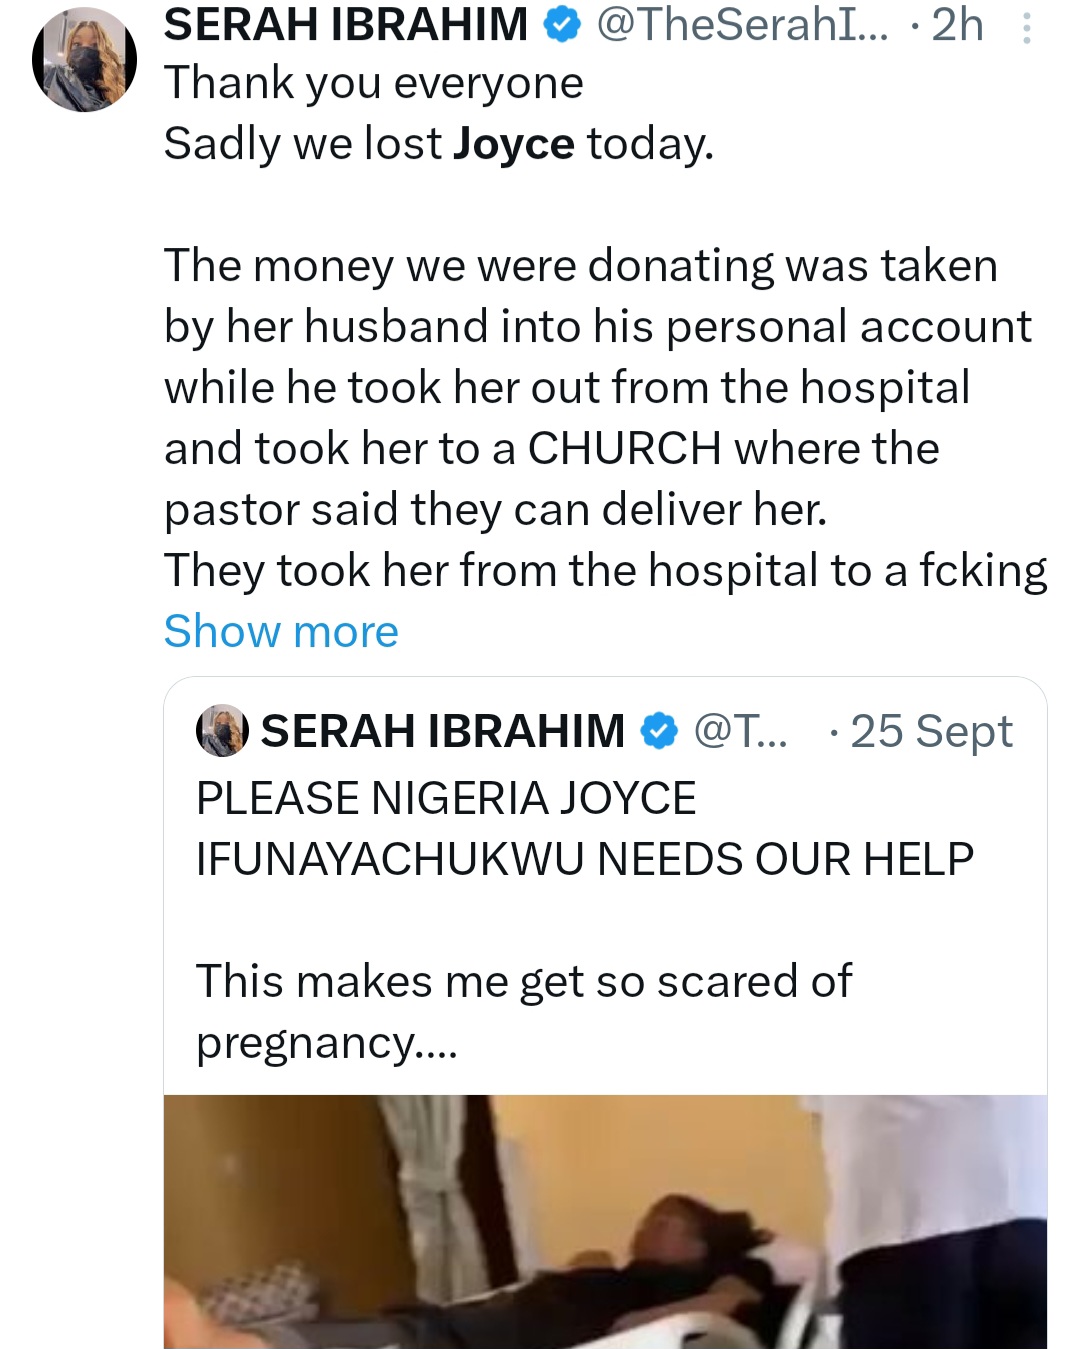Tap the 'Thank you everyone' line of the tweet
The height and width of the screenshot is (1349, 1080).
(x=373, y=83)
